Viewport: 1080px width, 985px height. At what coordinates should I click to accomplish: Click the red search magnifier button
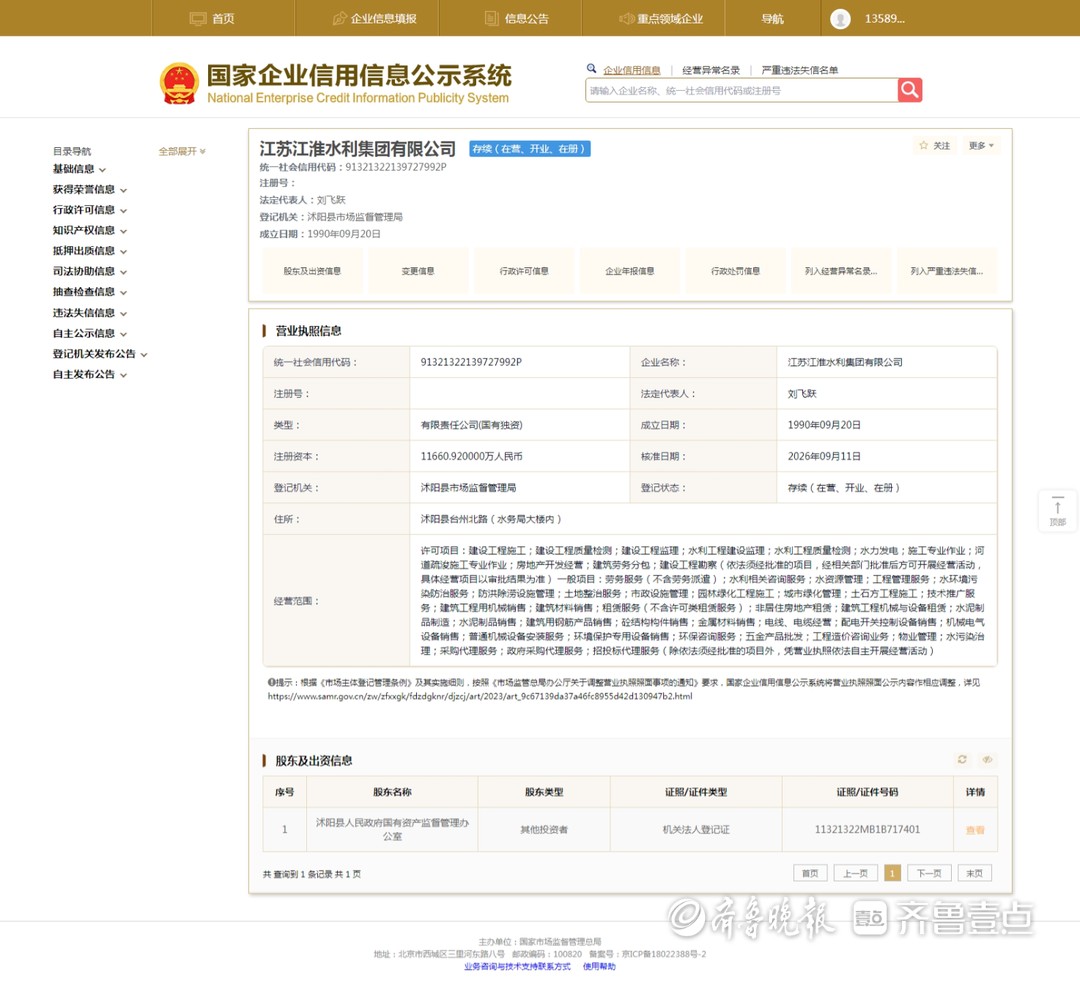(x=910, y=90)
